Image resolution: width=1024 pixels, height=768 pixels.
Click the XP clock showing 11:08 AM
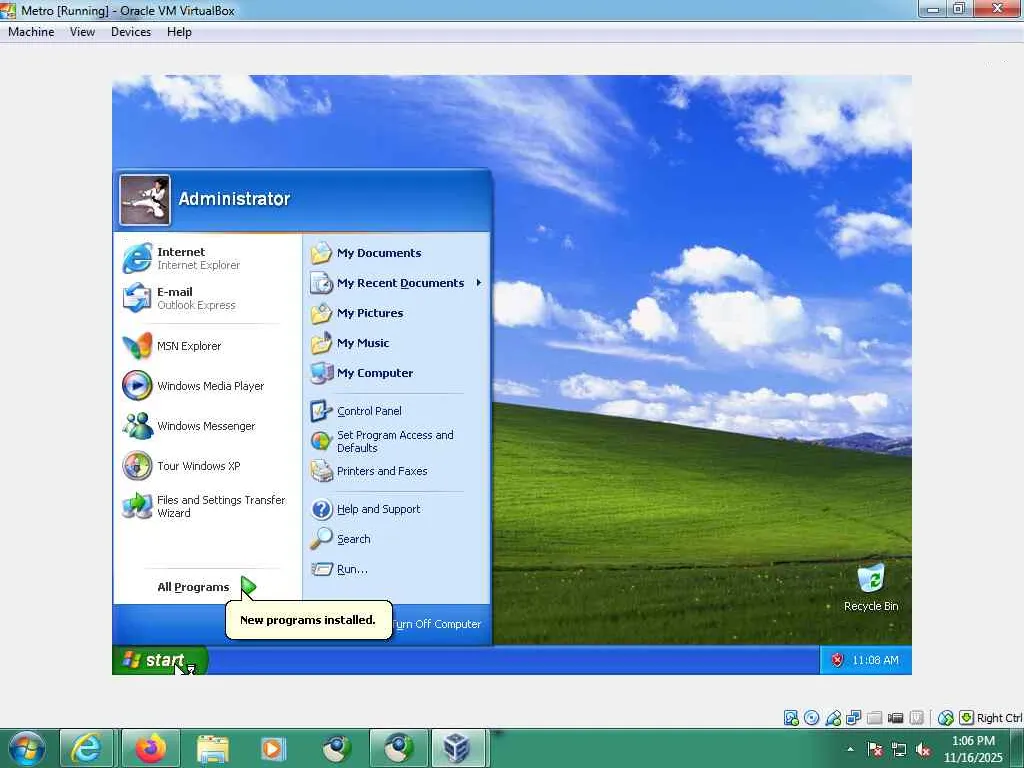tap(875, 660)
